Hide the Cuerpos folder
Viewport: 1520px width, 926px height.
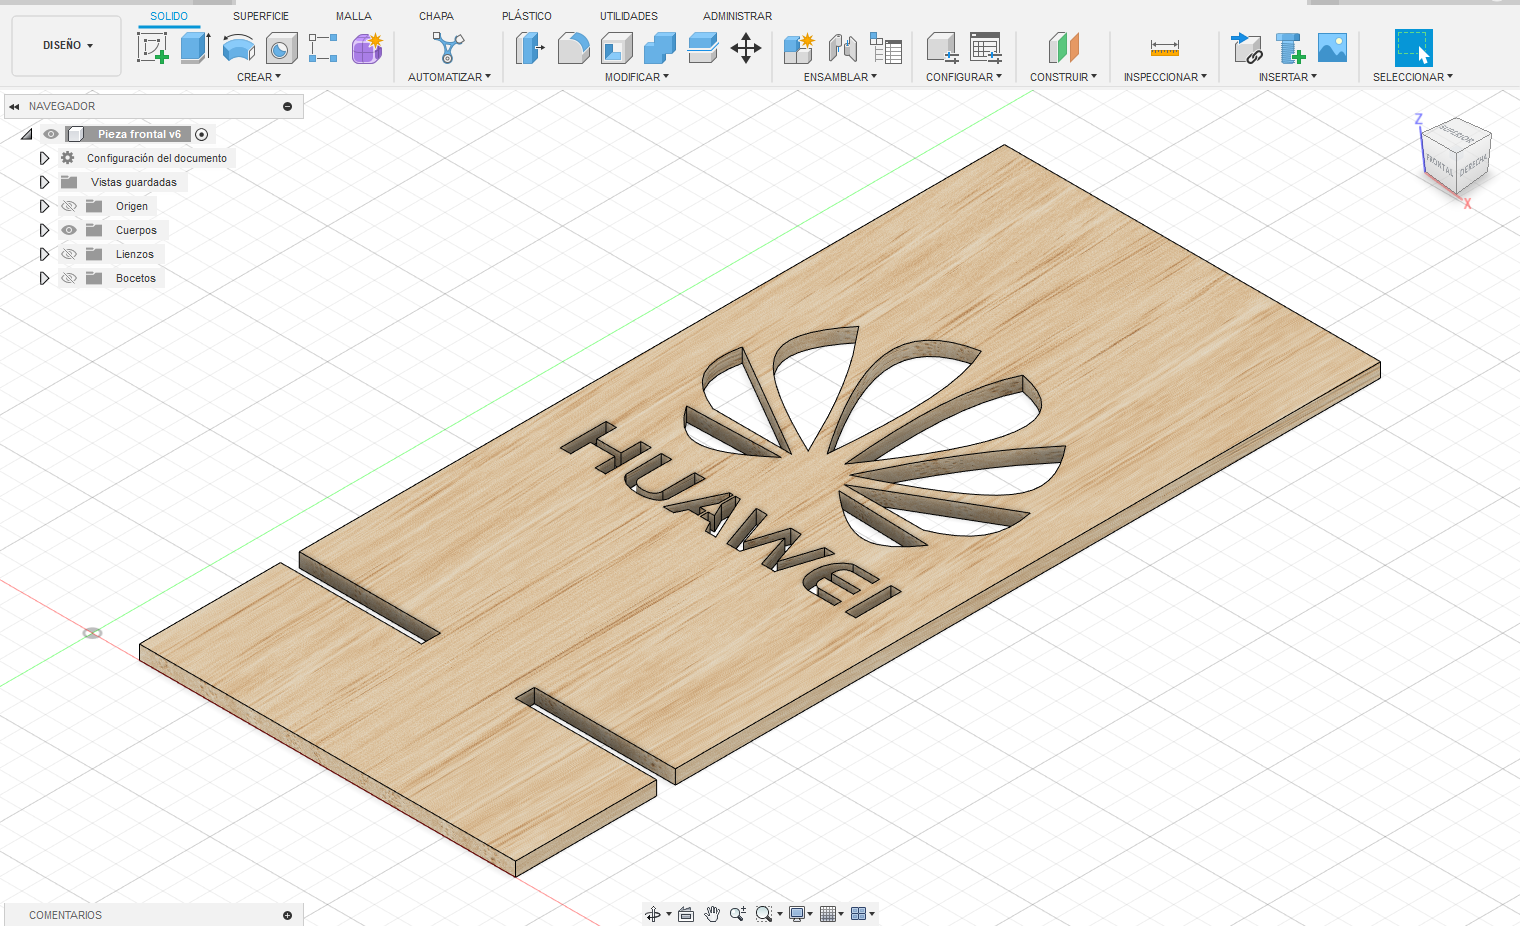[69, 230]
